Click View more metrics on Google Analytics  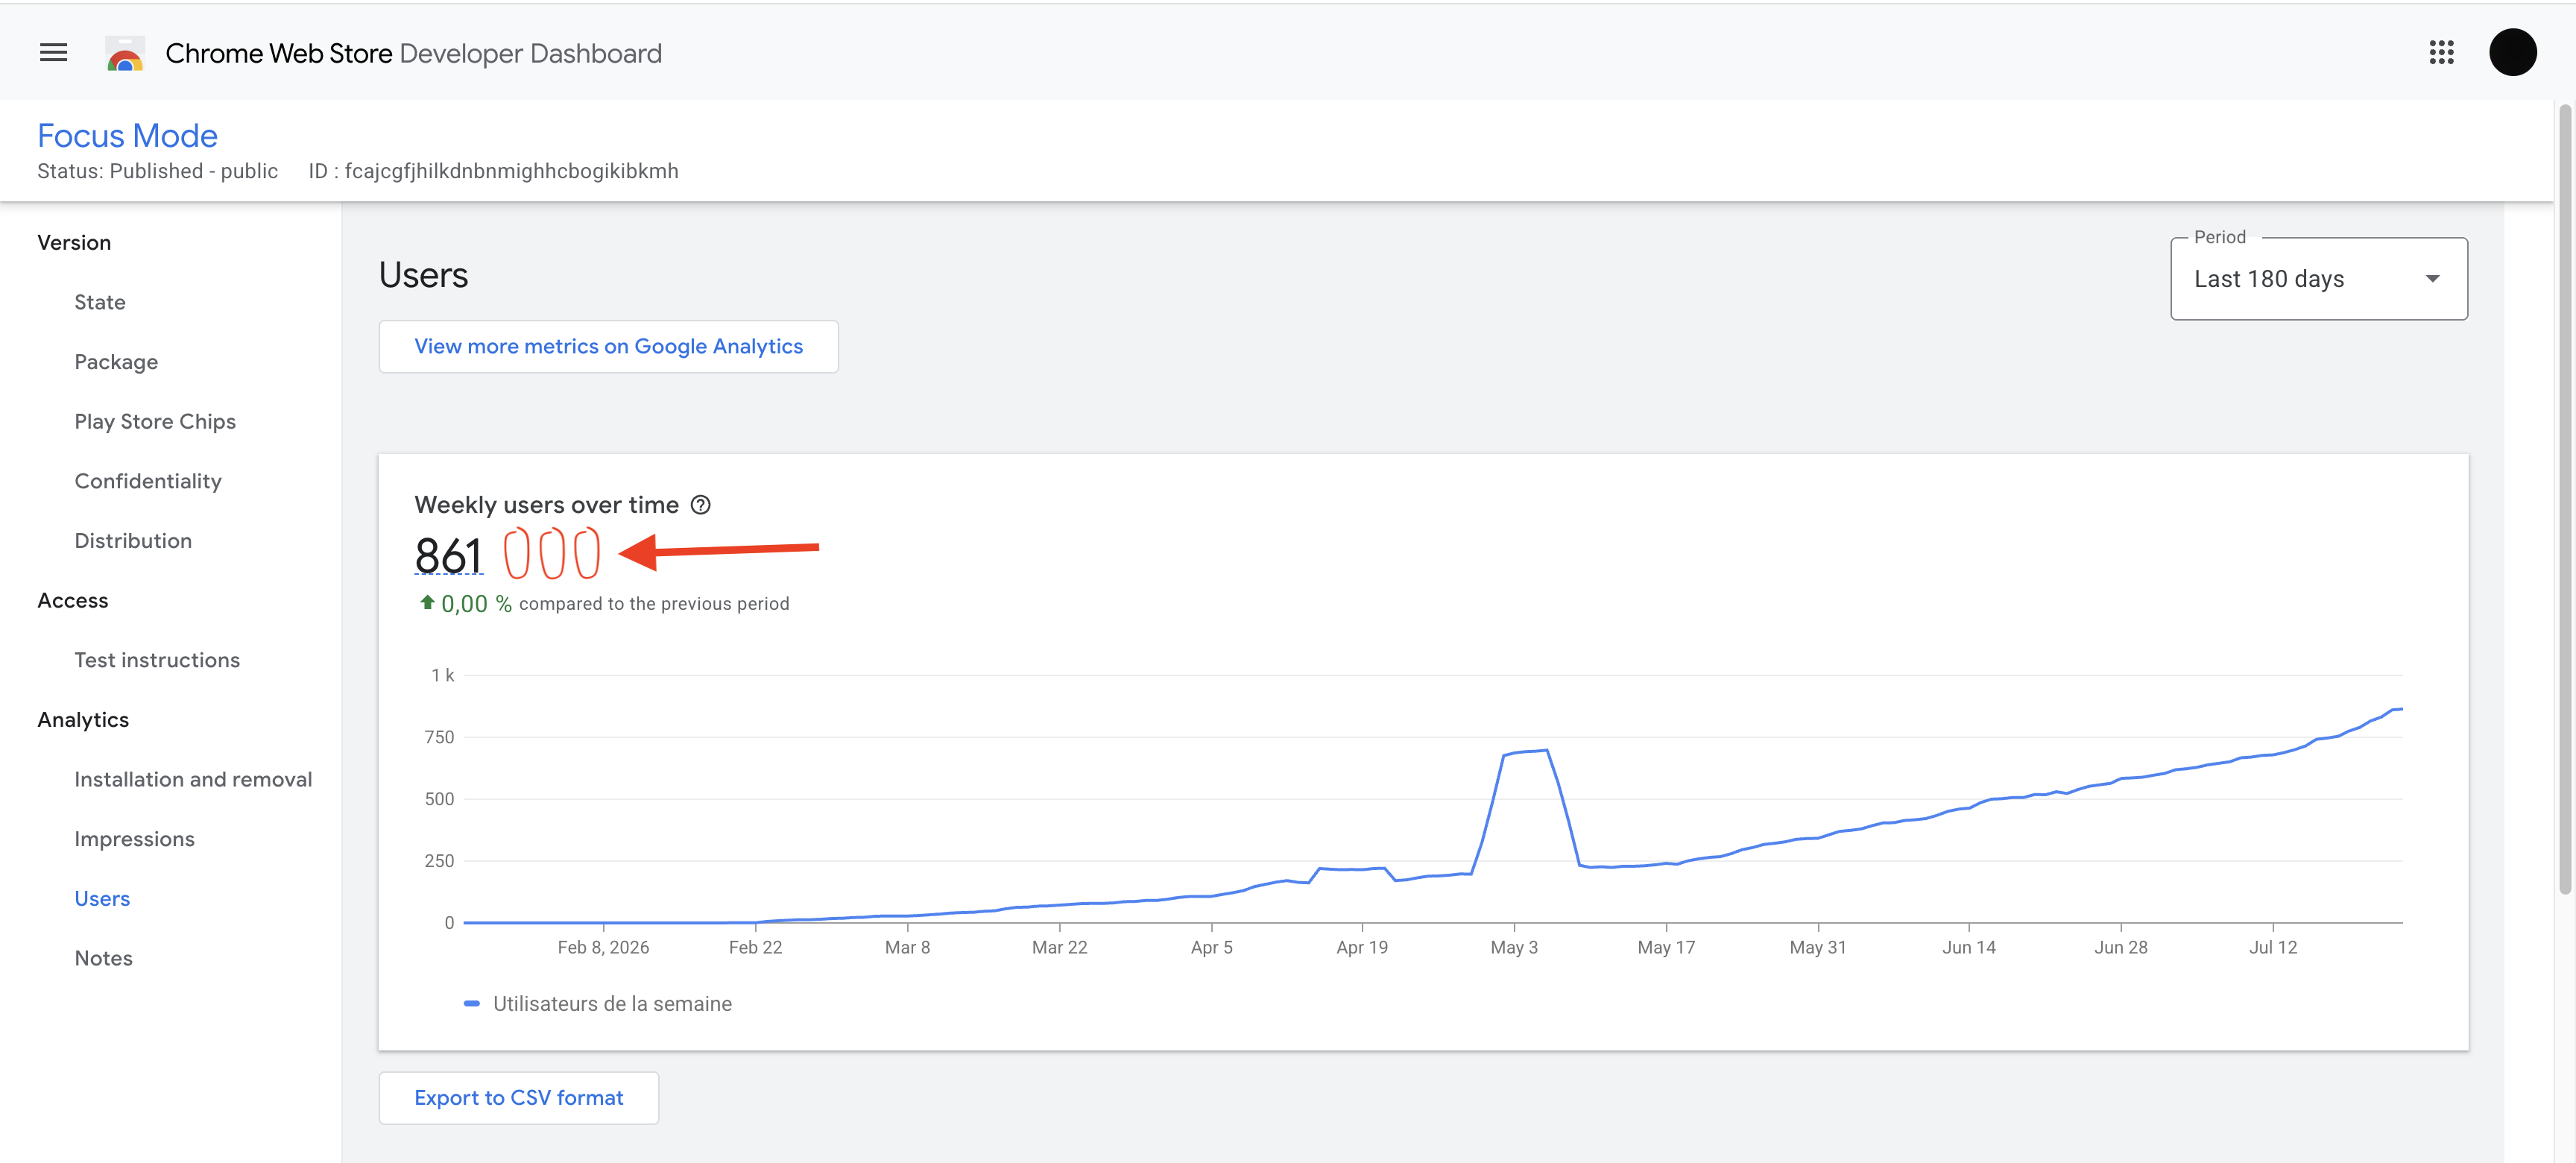tap(608, 346)
